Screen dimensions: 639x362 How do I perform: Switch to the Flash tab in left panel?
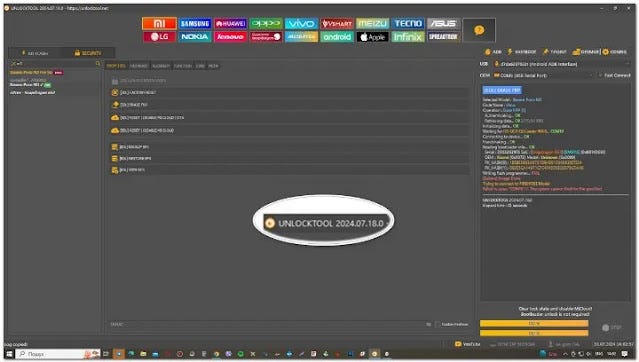click(35, 53)
